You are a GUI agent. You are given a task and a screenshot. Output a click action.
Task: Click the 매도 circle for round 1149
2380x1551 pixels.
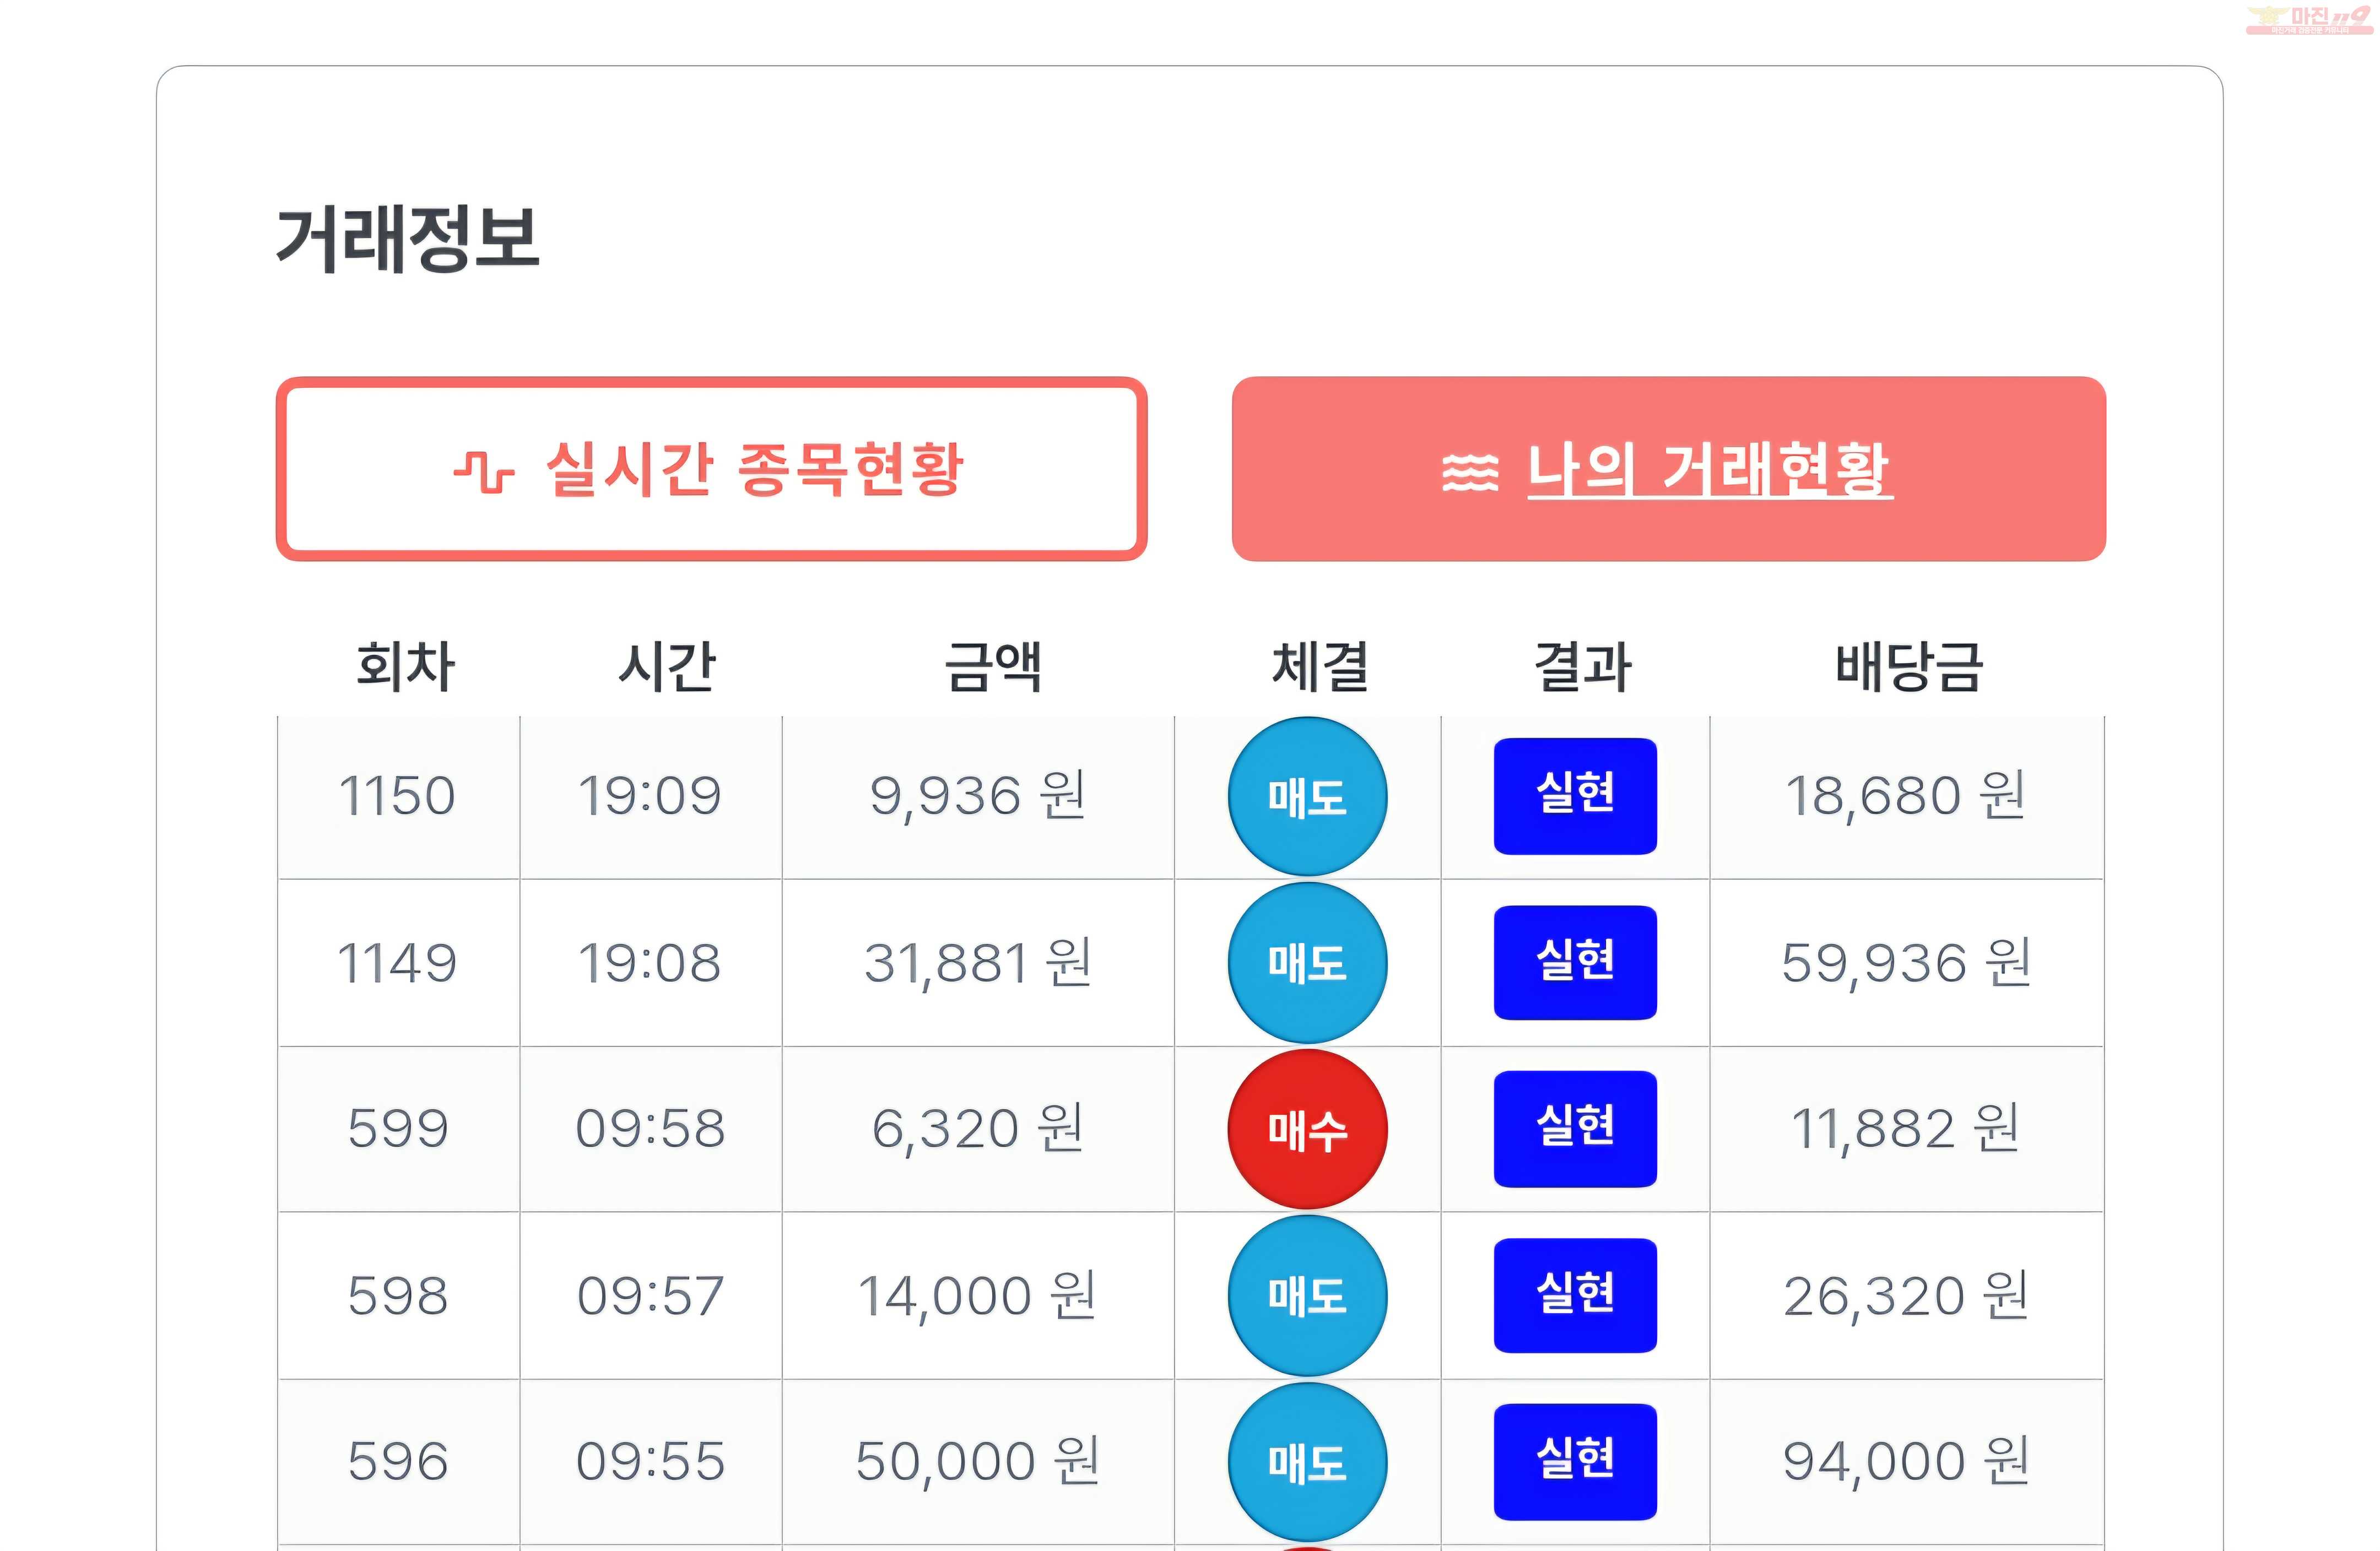pos(1307,963)
